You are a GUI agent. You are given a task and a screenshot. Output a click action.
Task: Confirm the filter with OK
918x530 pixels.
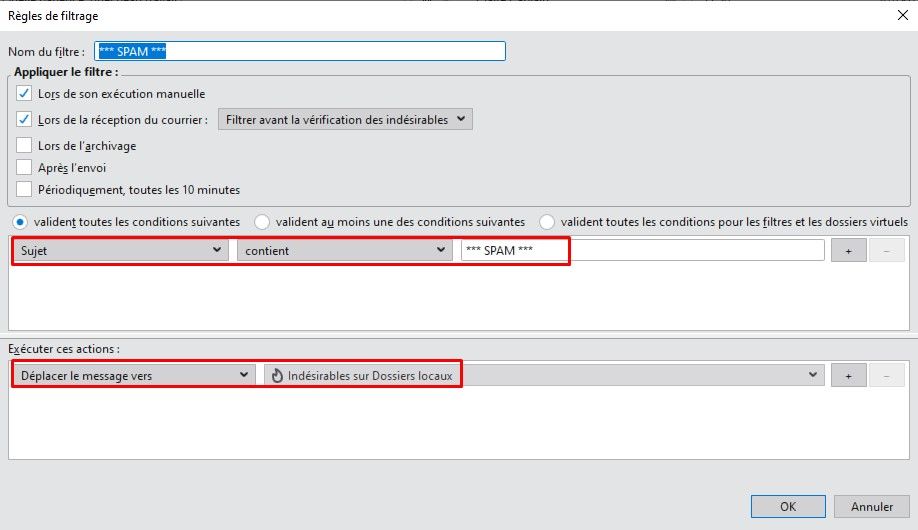(x=788, y=507)
